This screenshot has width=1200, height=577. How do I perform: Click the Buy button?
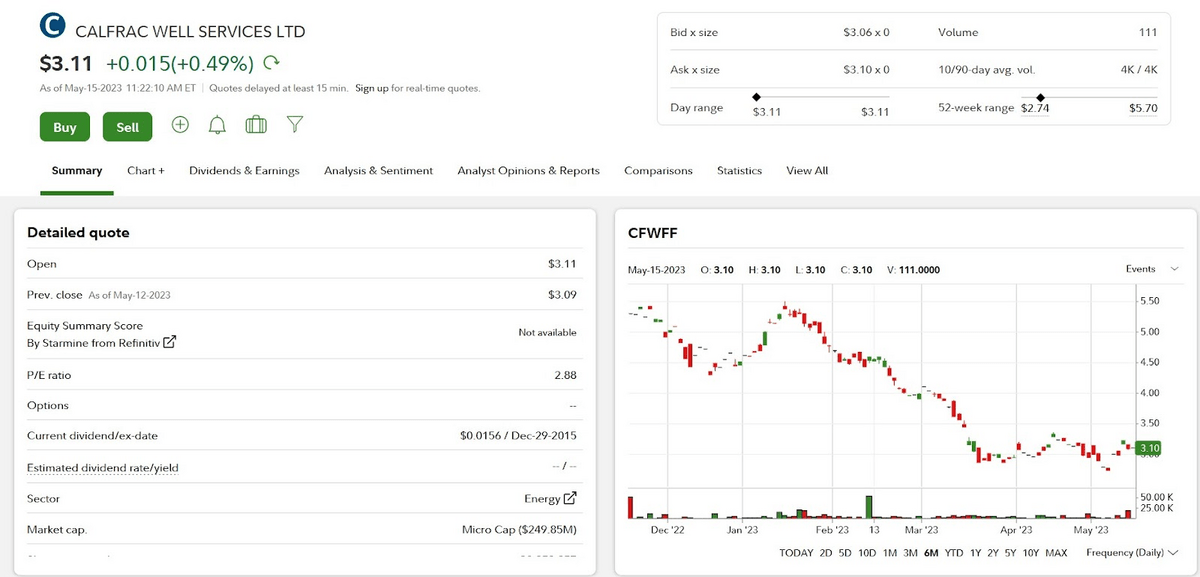click(64, 127)
